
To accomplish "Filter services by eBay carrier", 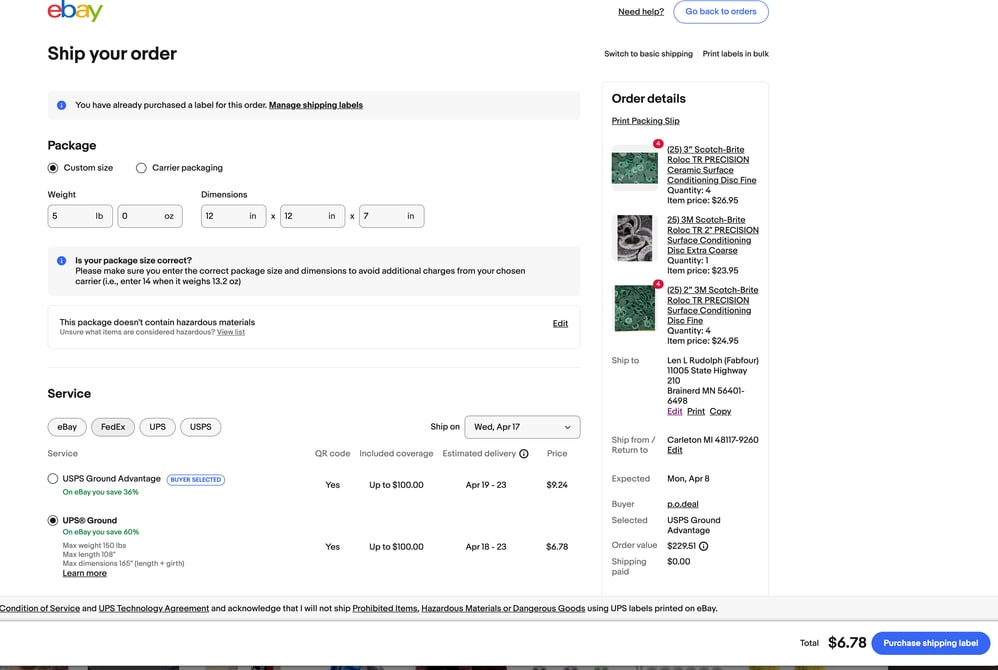I will 67,427.
